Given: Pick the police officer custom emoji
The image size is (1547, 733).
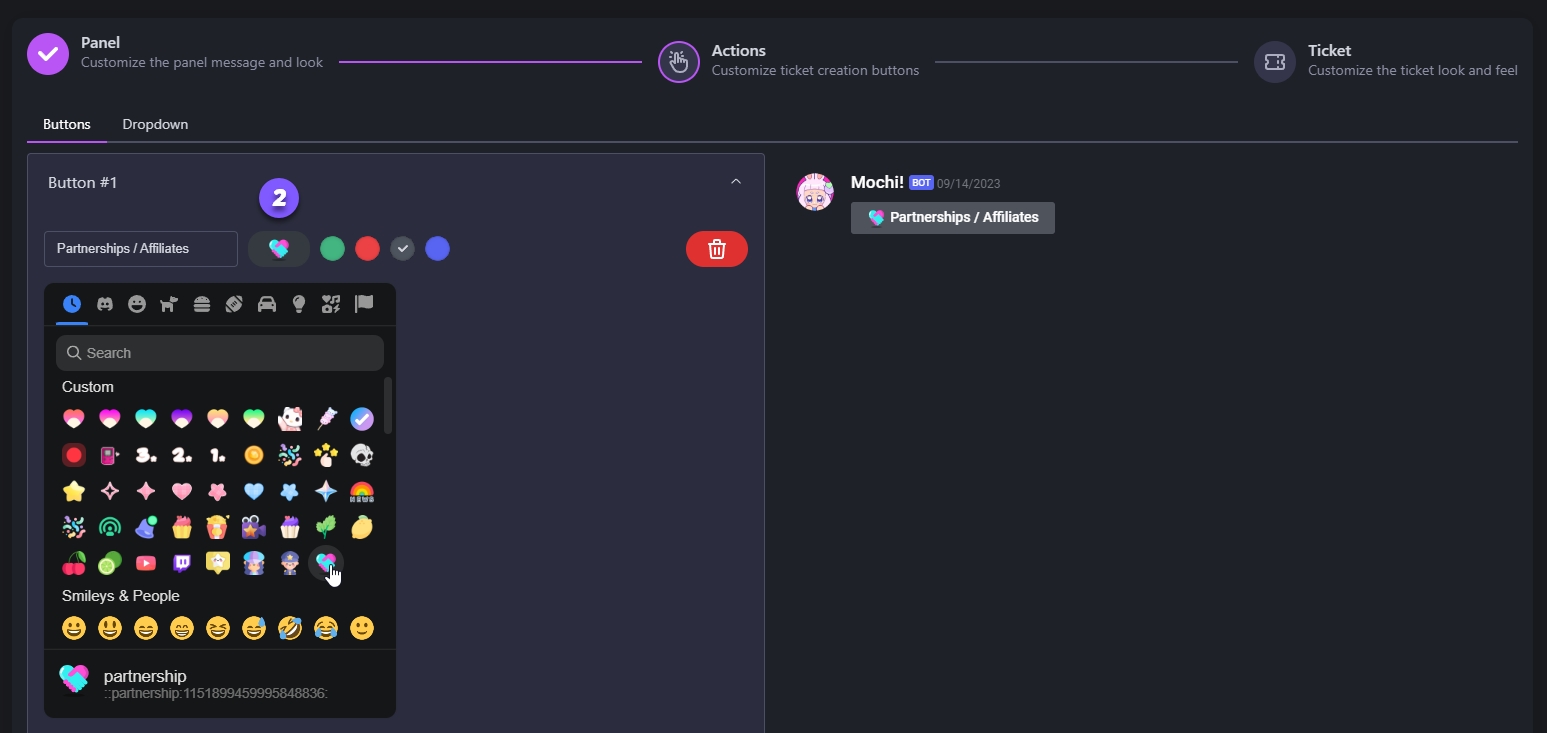Looking at the screenshot, I should coord(290,563).
